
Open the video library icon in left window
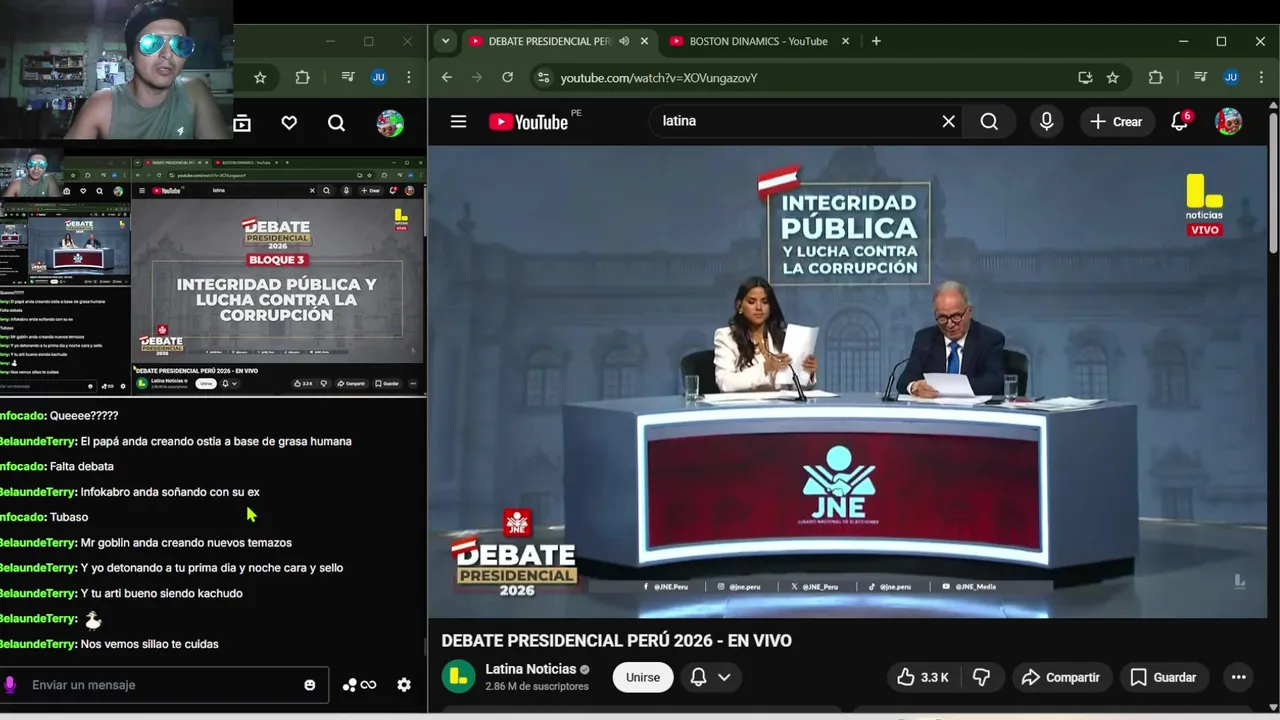tap(242, 123)
